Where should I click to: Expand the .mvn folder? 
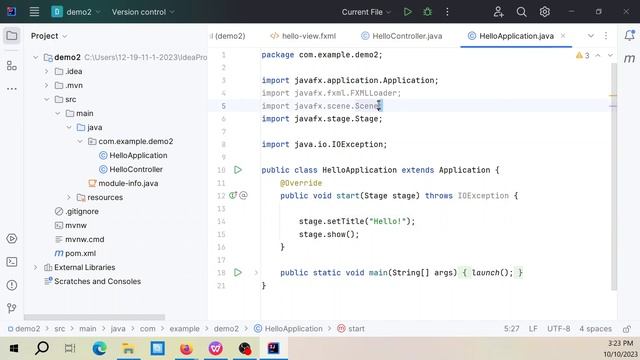click(47, 85)
